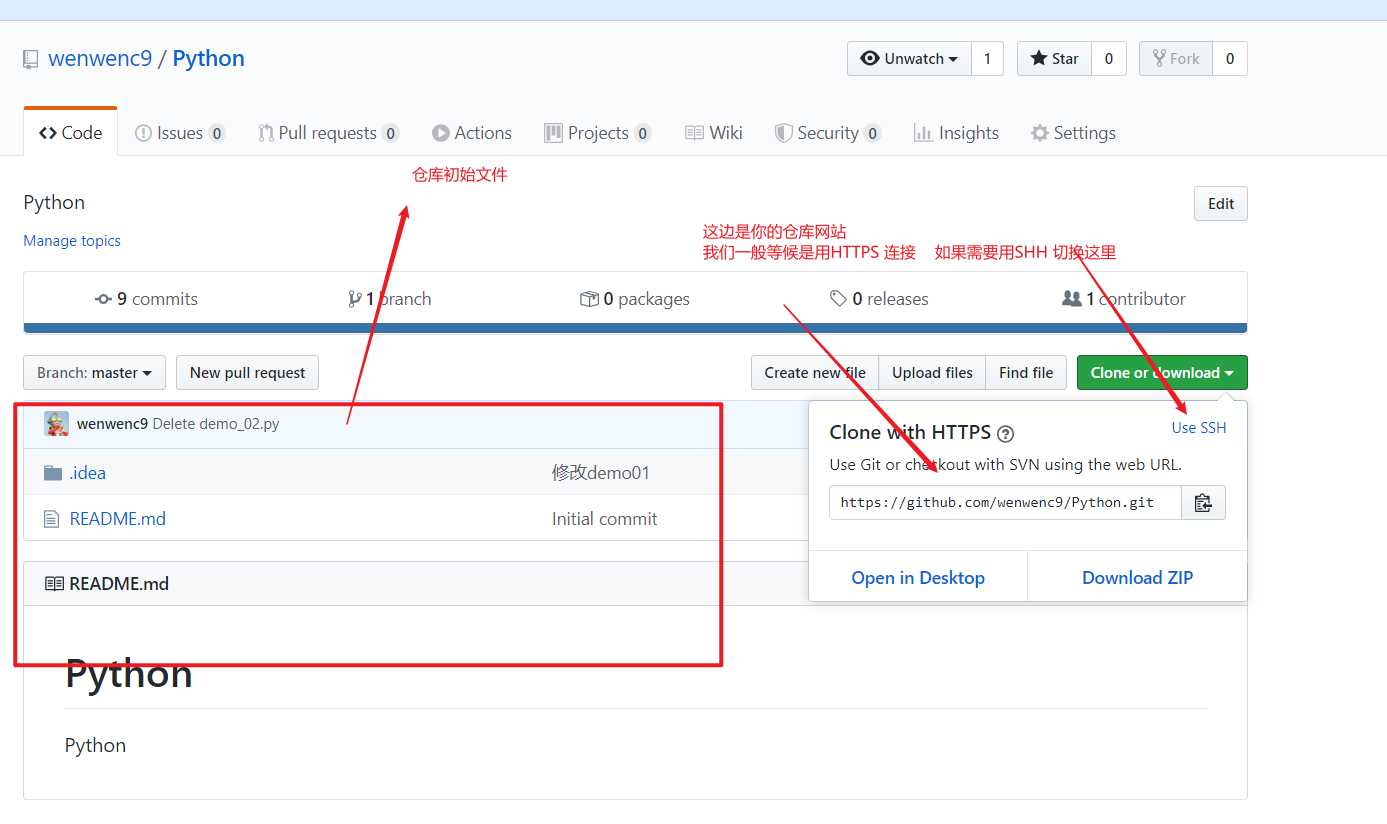Toggle the Clone or download dropdown

pos(1162,373)
